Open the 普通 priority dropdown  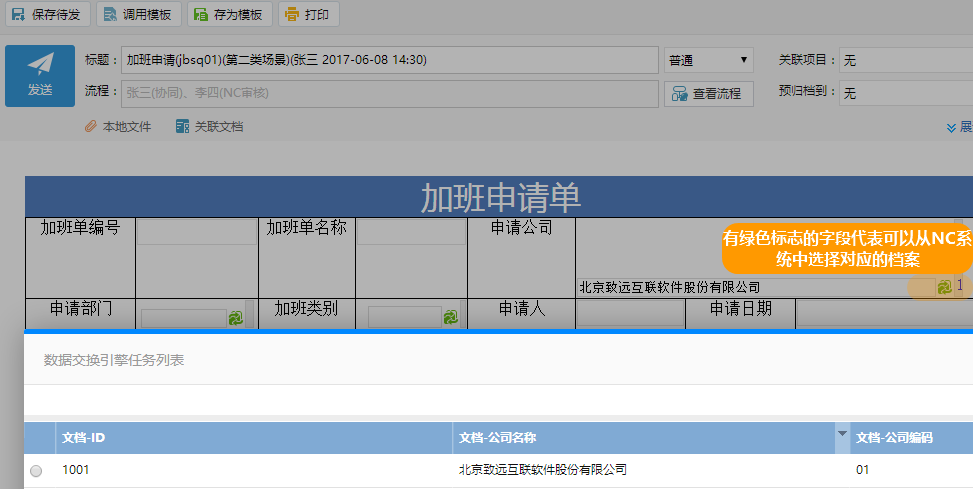(709, 60)
